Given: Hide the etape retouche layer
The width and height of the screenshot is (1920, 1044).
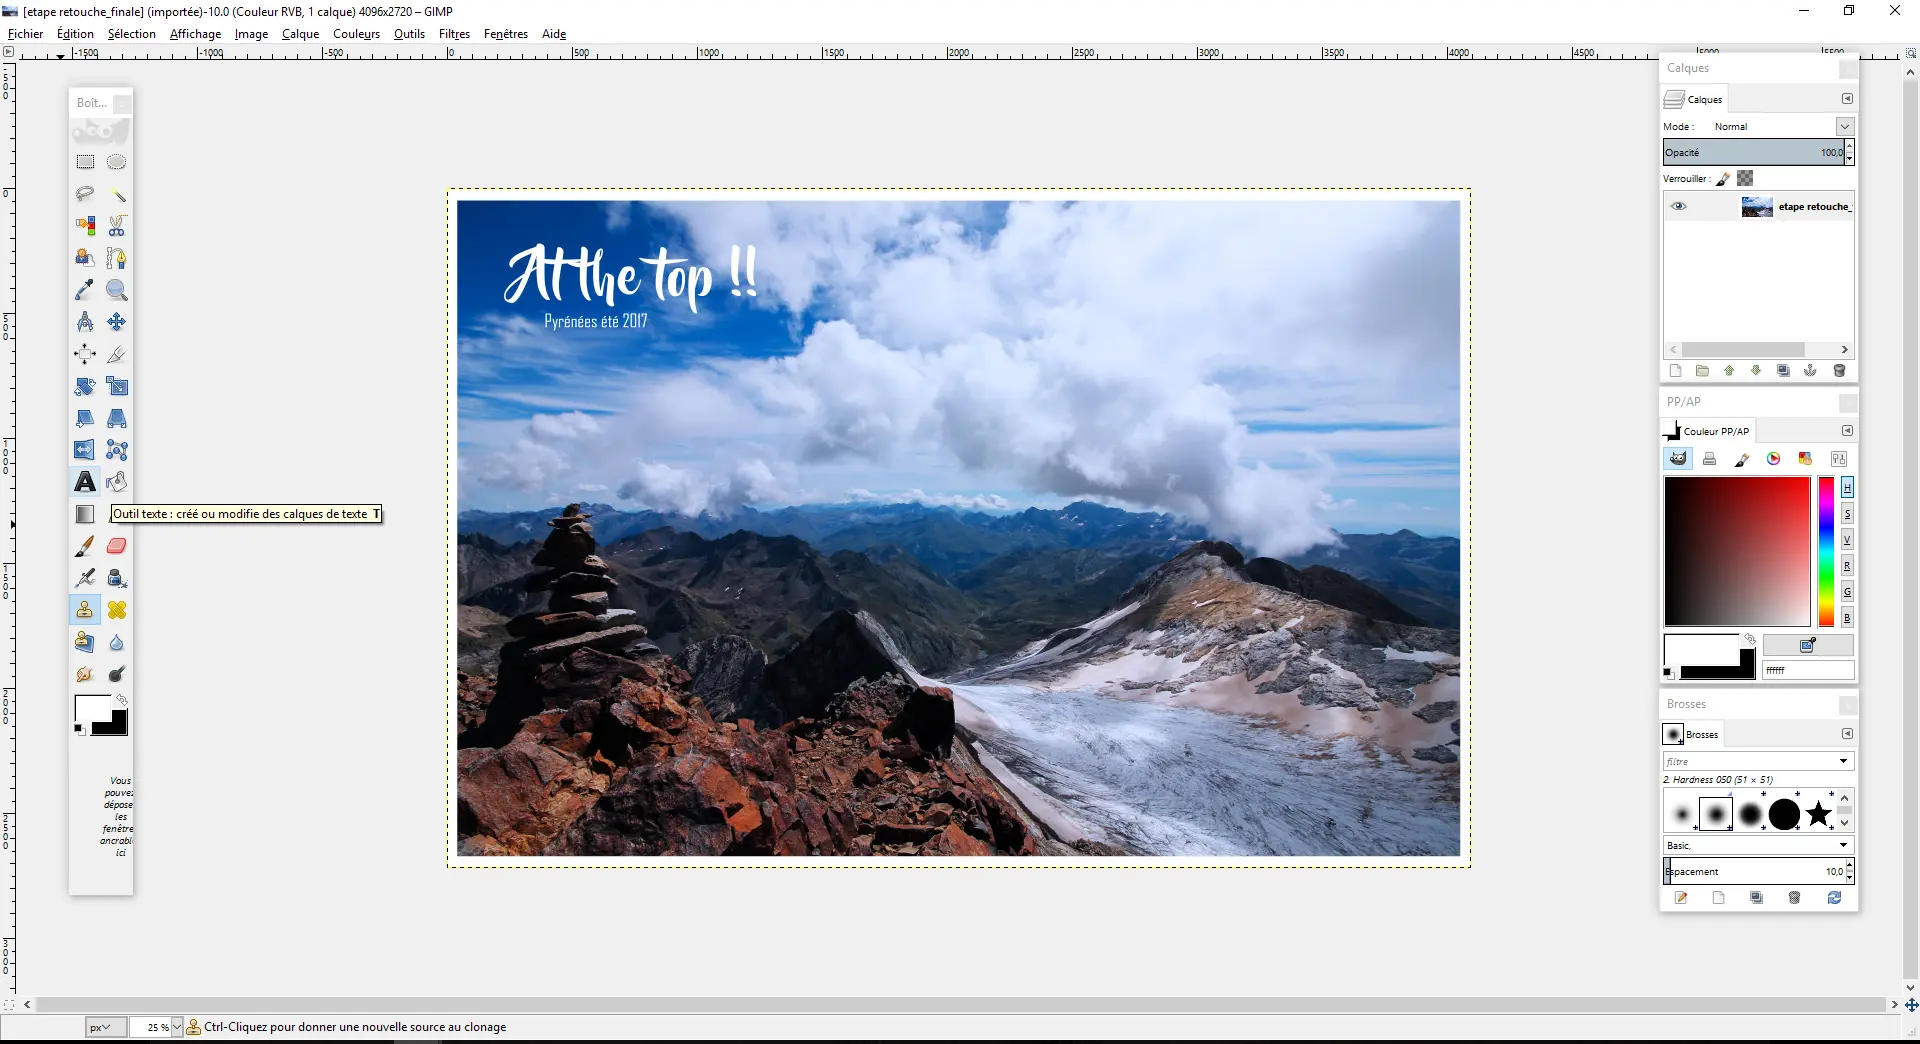Looking at the screenshot, I should (x=1679, y=206).
